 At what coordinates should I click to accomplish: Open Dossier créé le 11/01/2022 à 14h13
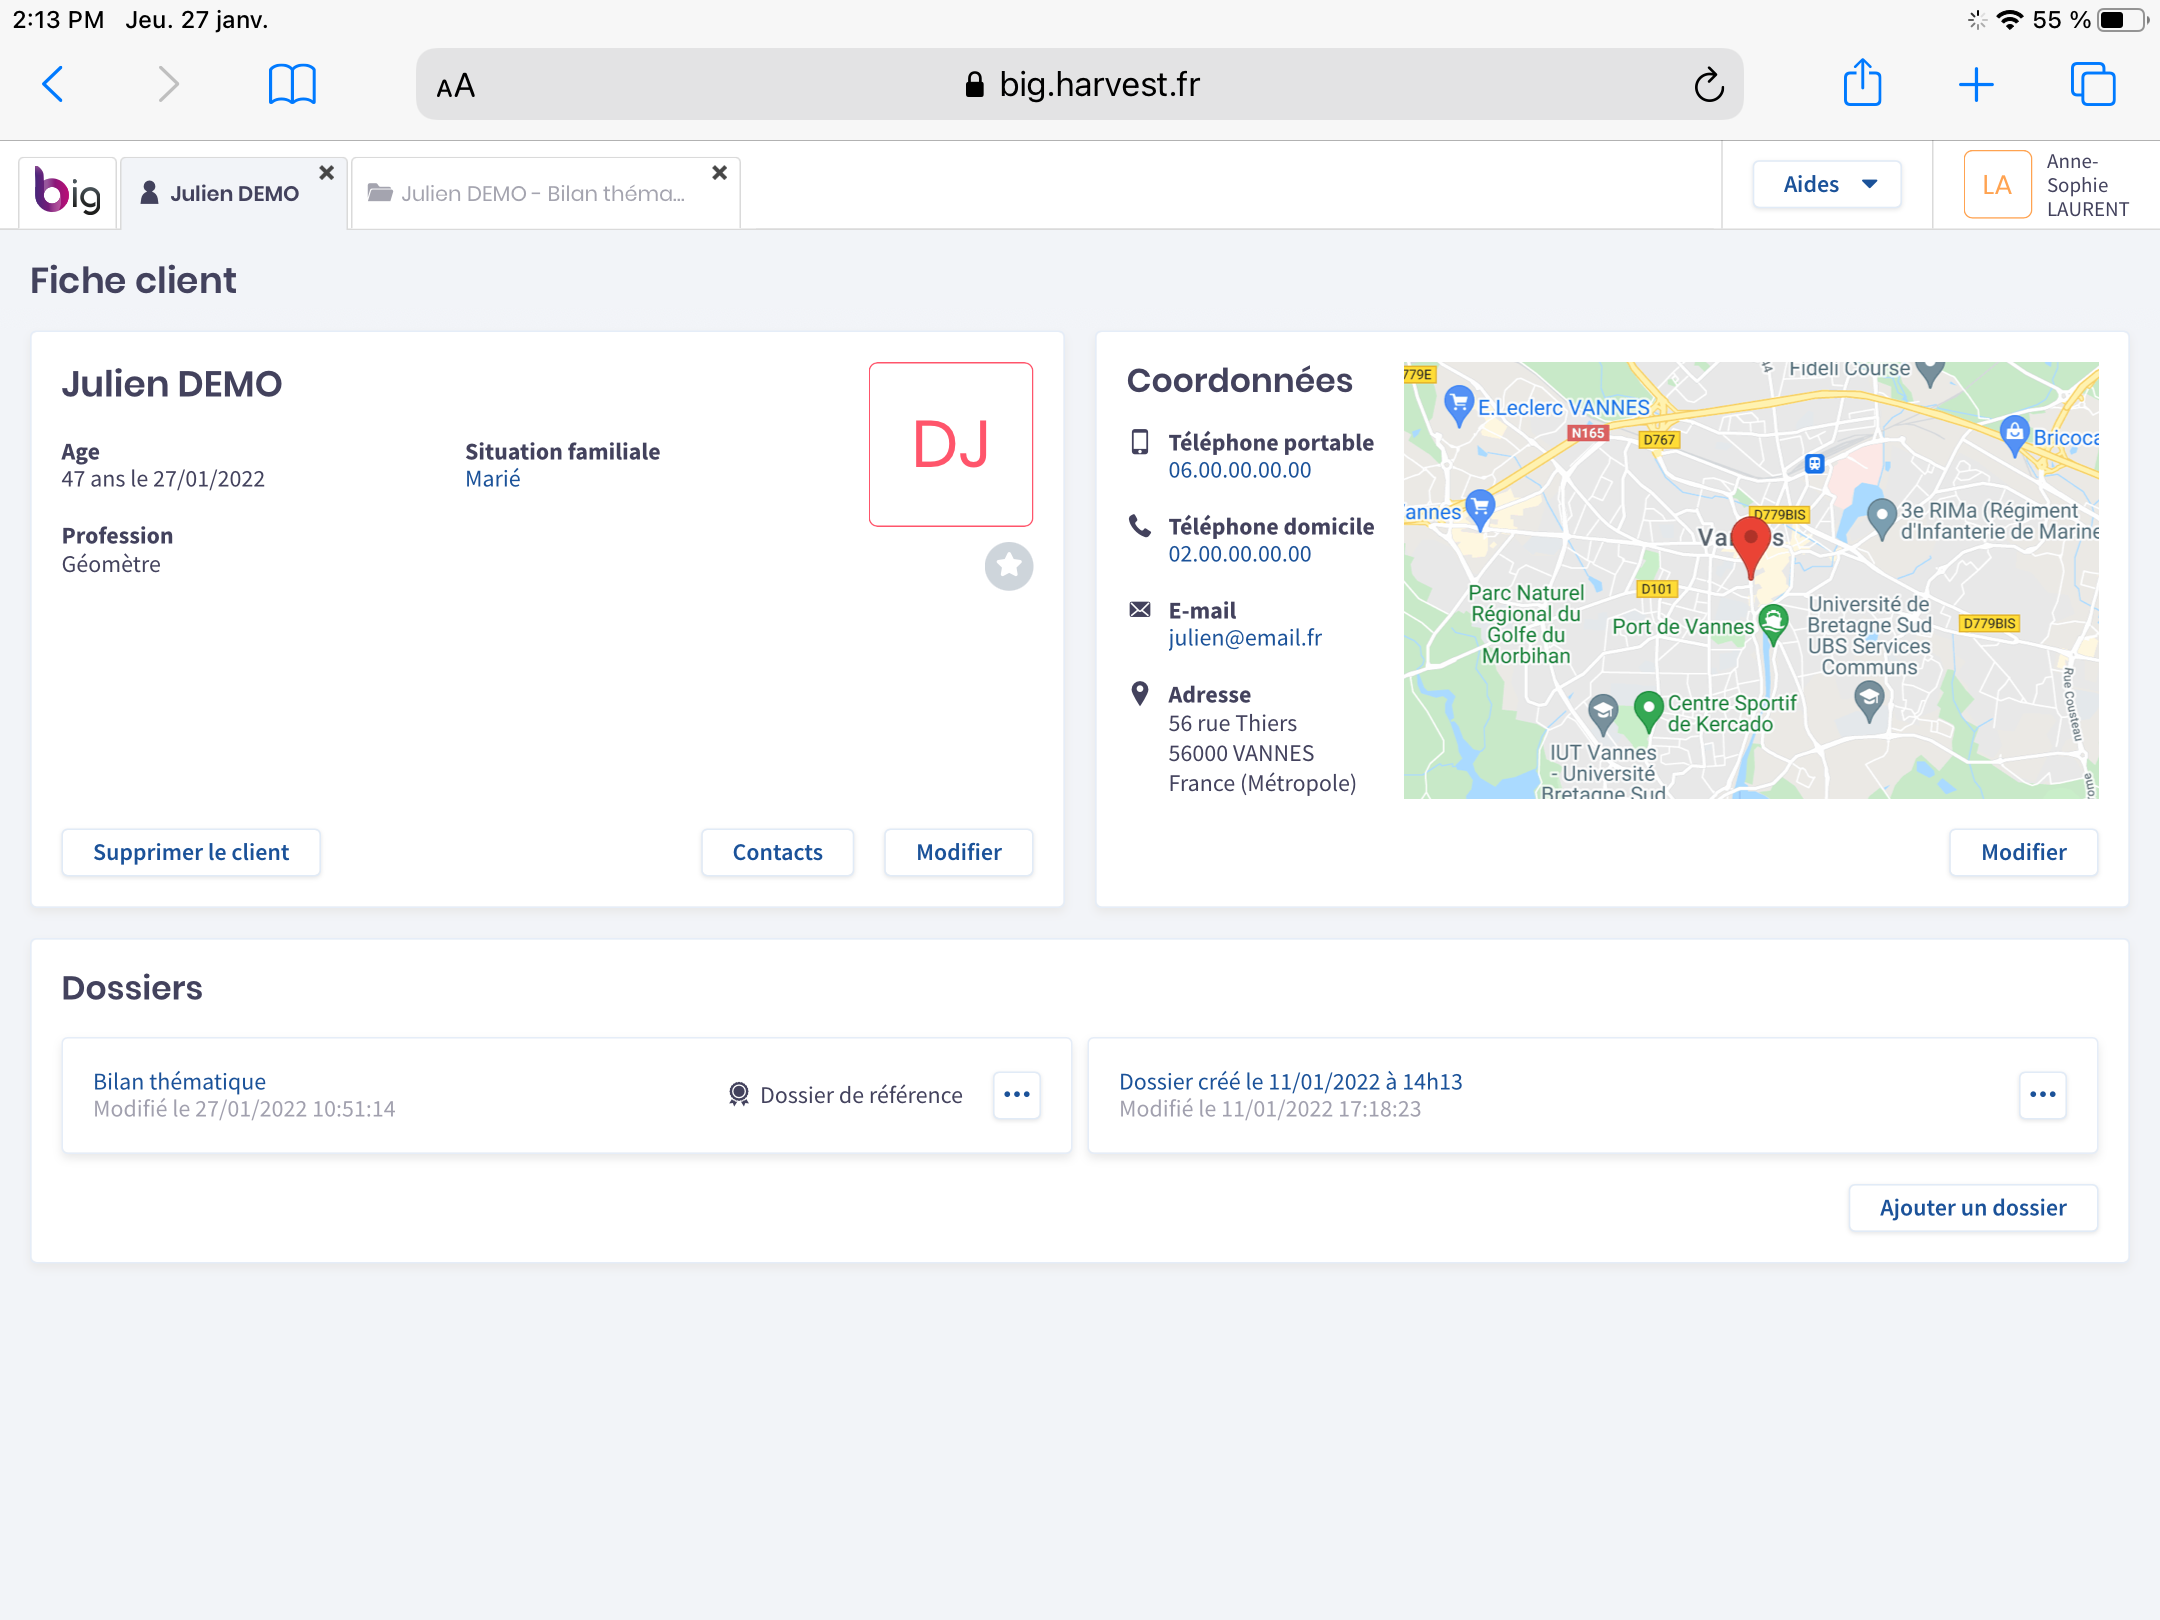point(1290,1081)
